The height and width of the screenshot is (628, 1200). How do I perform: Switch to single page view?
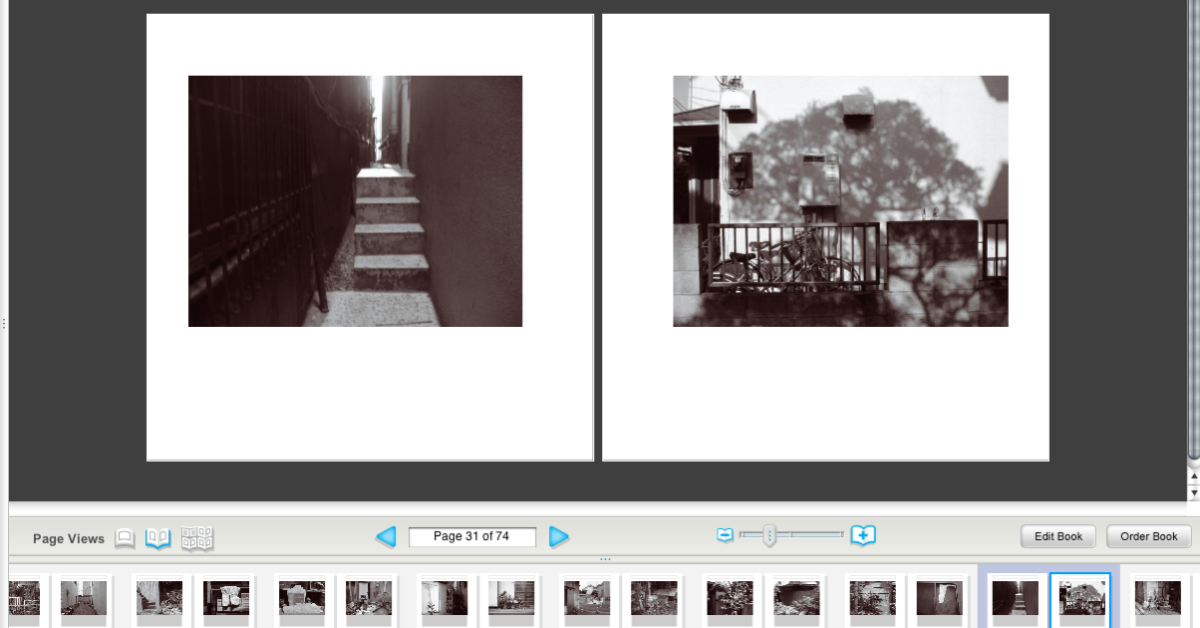coord(125,538)
